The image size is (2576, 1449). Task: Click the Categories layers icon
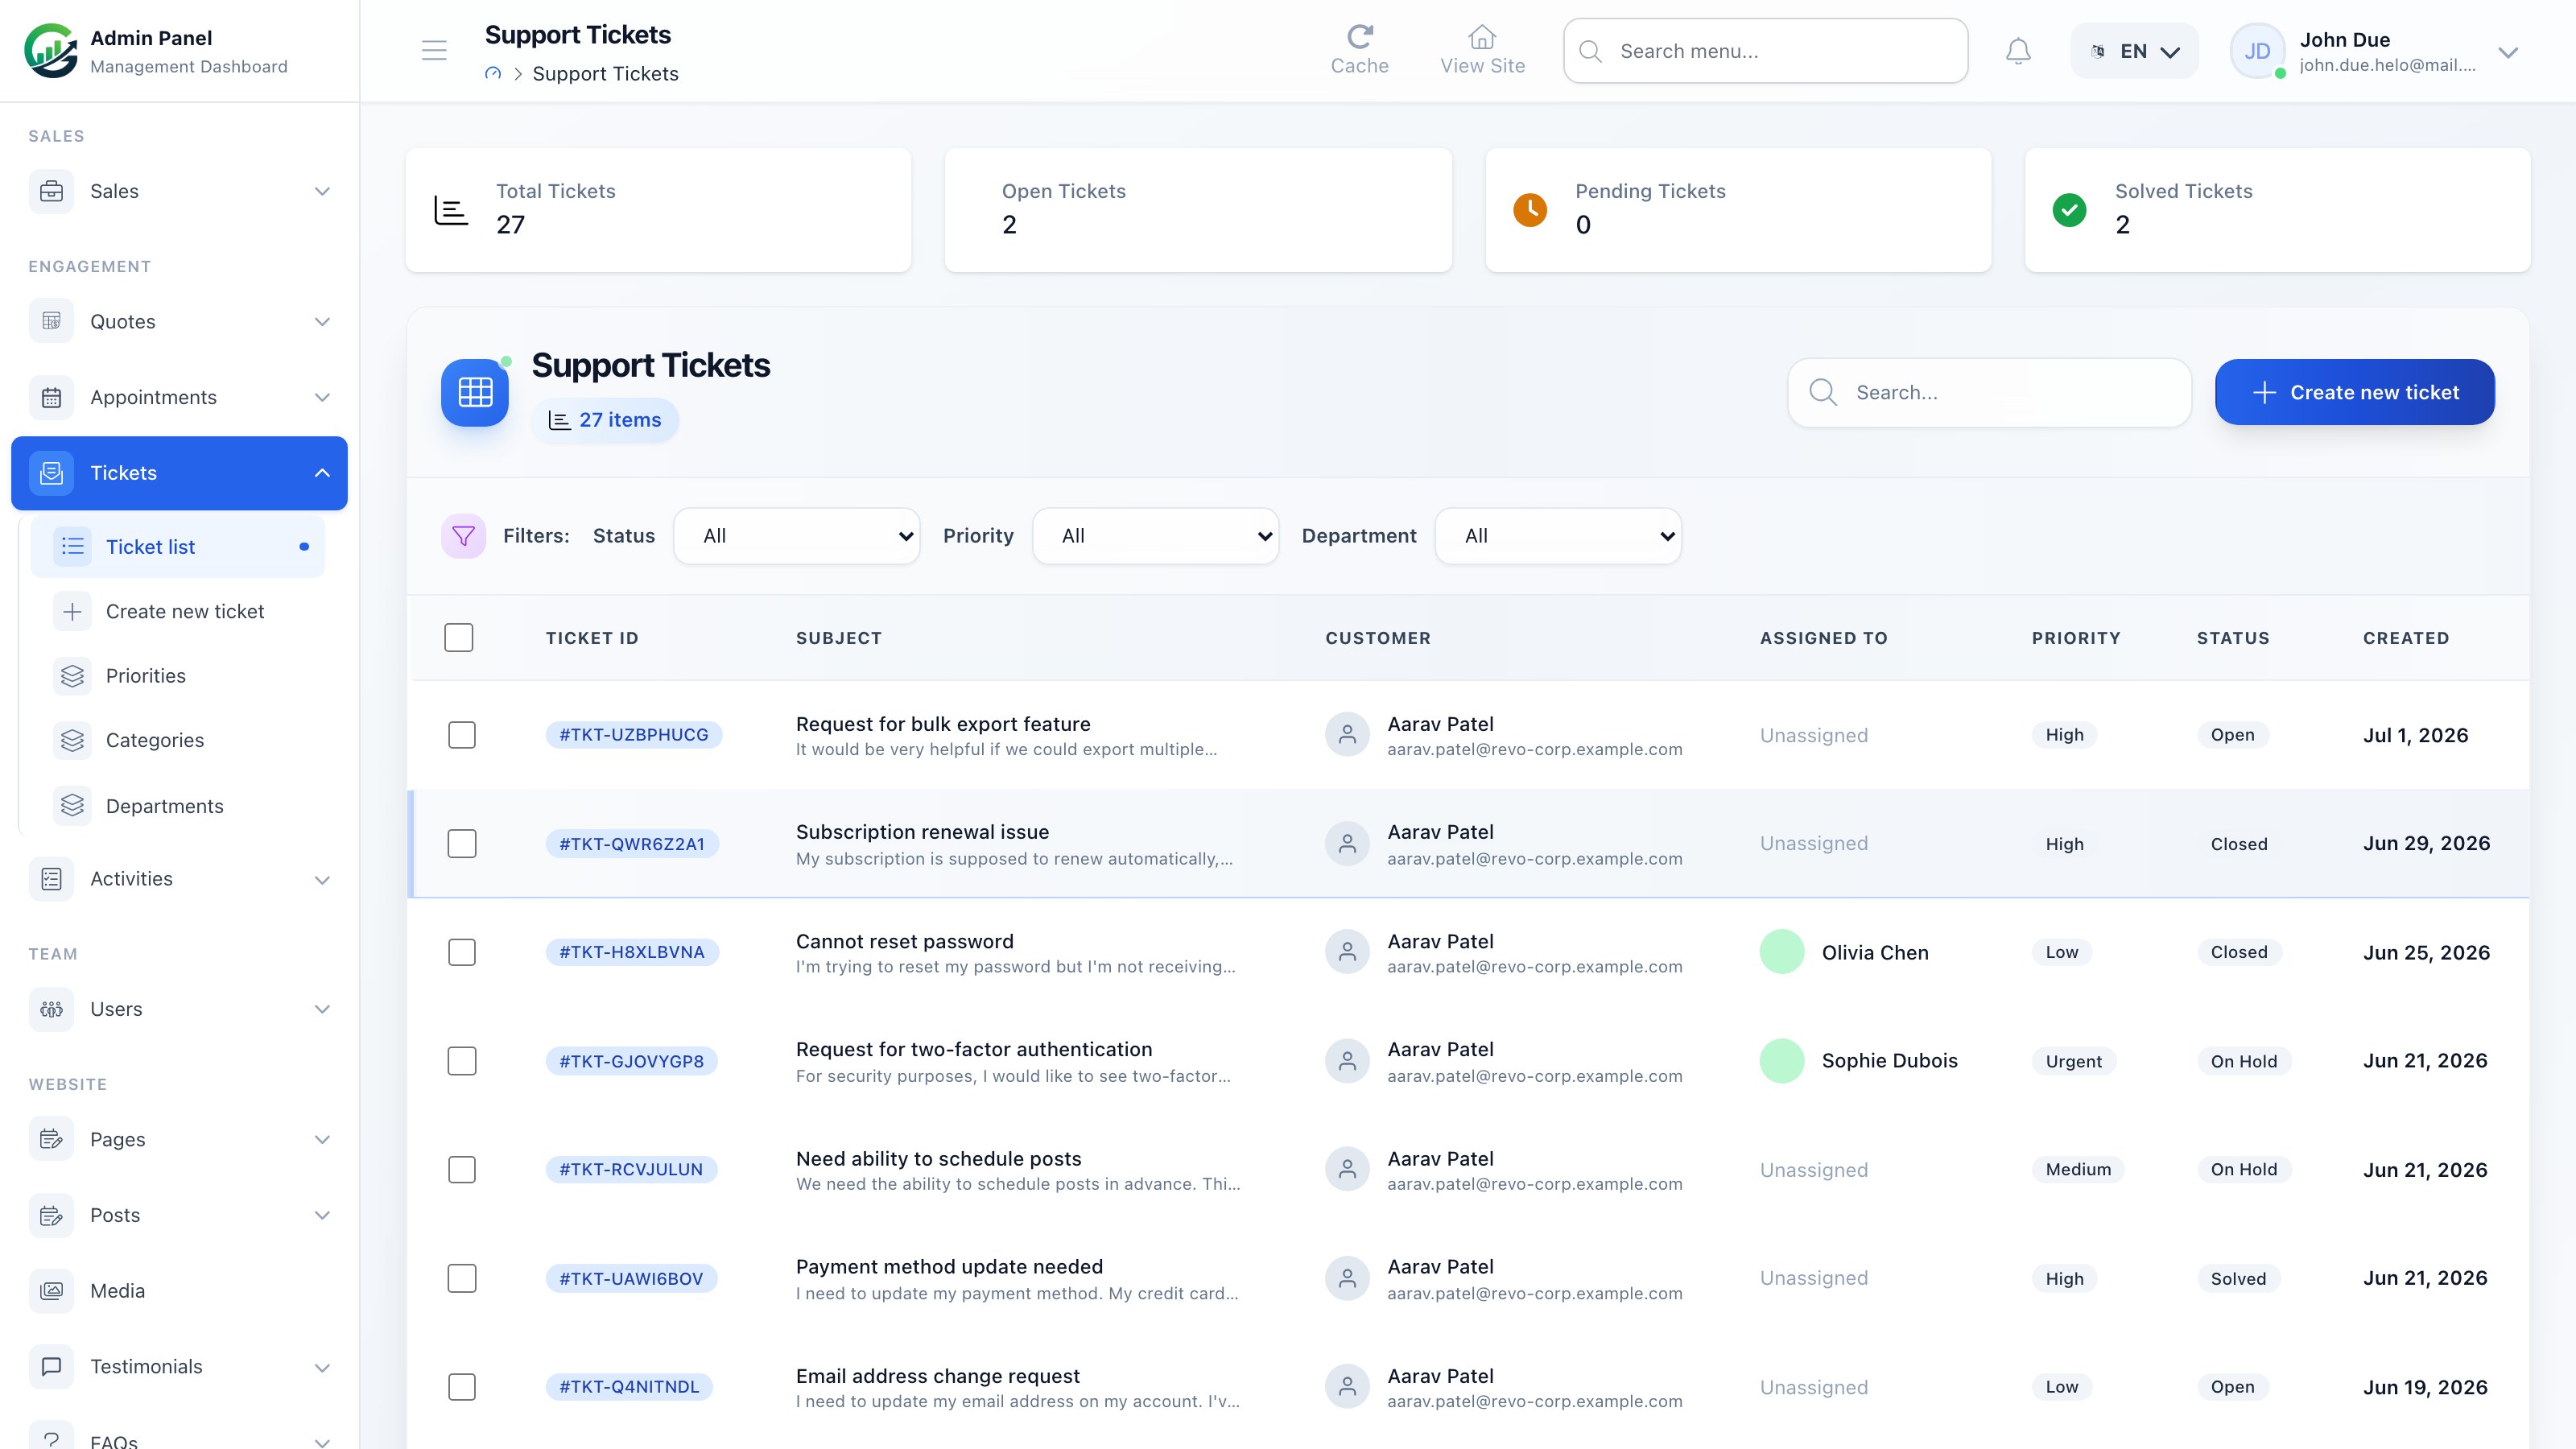72,741
